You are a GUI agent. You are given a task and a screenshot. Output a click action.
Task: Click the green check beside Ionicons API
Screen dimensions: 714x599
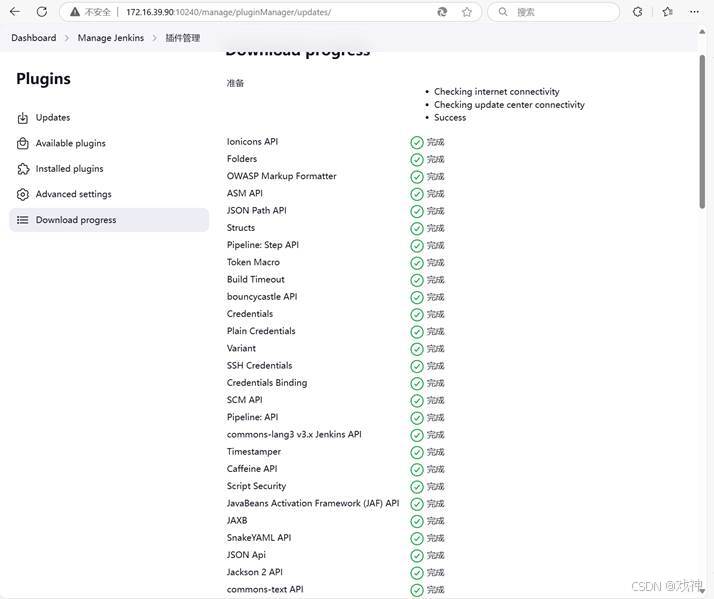pyautogui.click(x=417, y=143)
